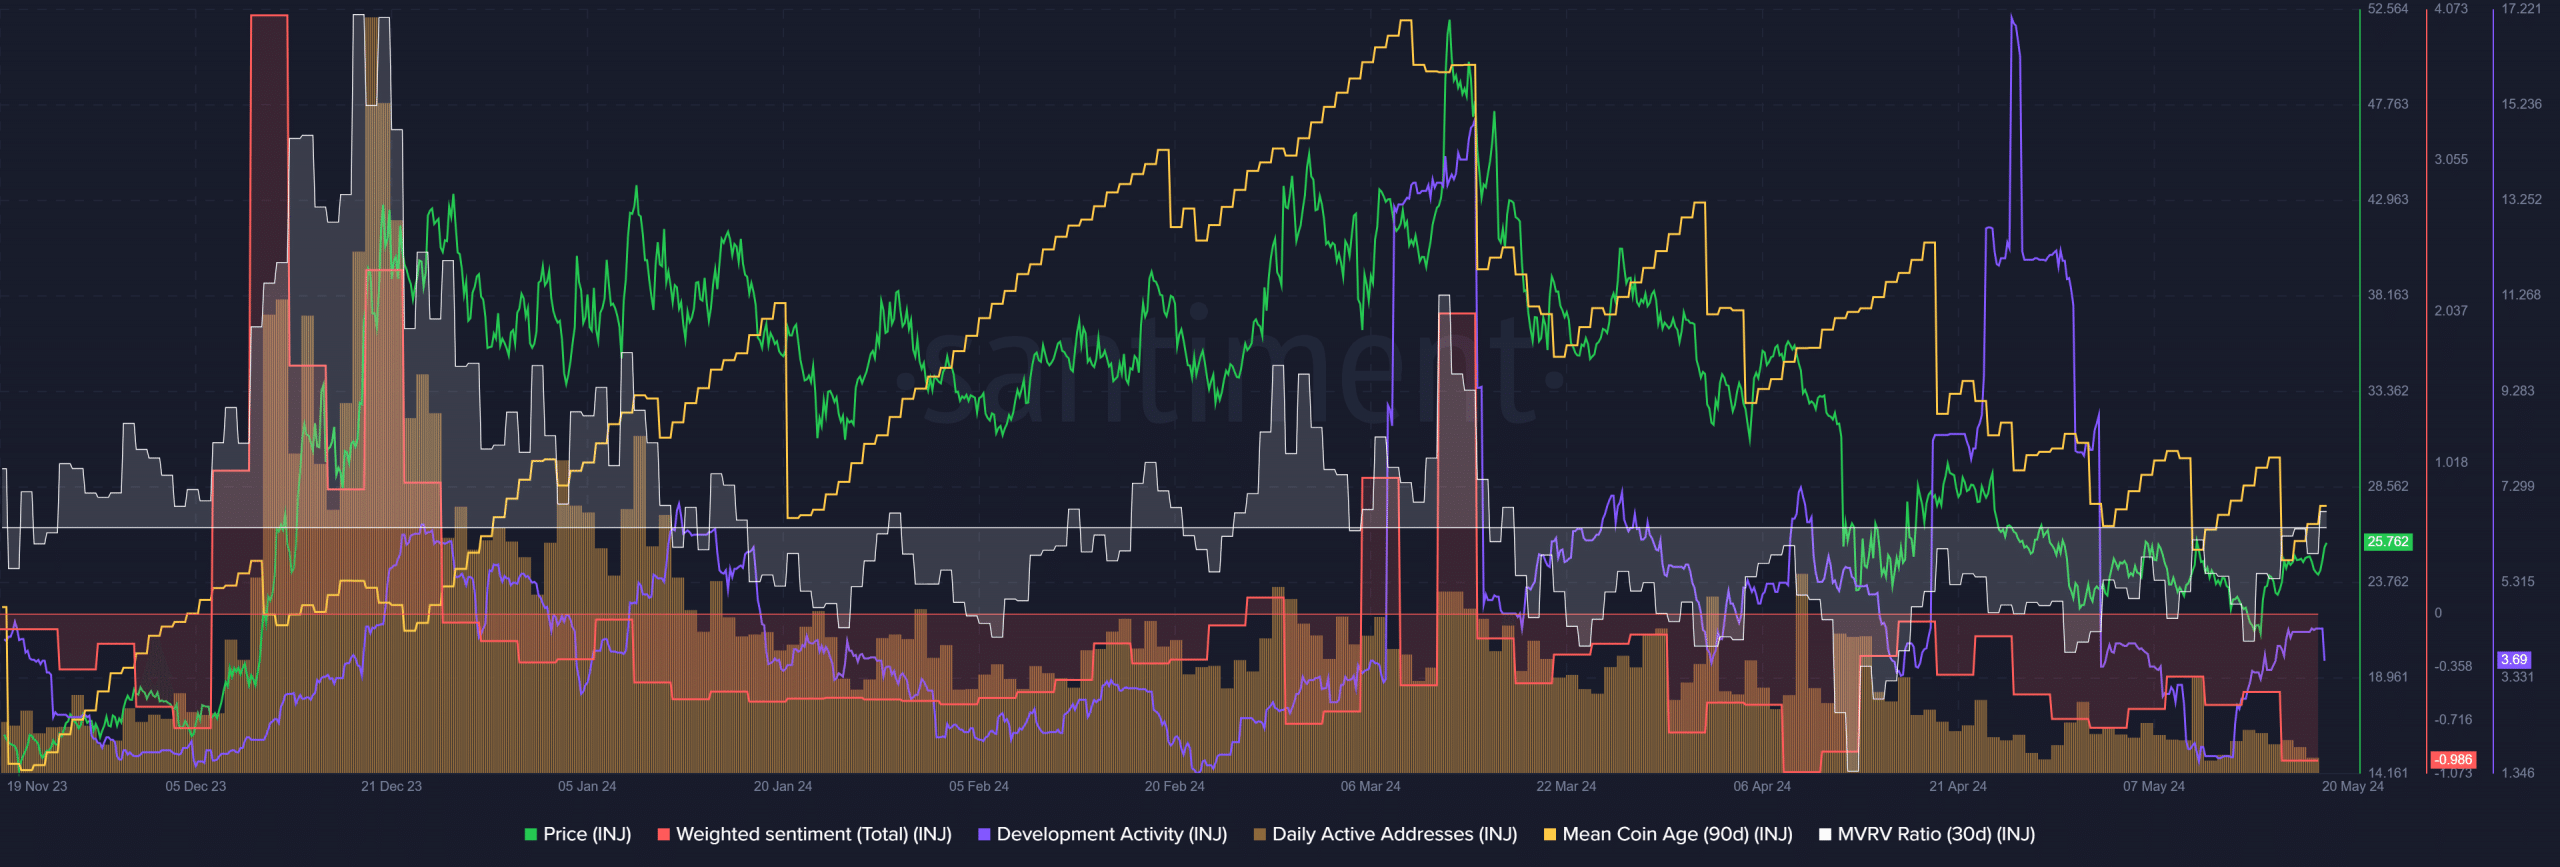This screenshot has width=2560, height=867.
Task: Click the 05 Dec 23 date label
Action: (x=196, y=787)
